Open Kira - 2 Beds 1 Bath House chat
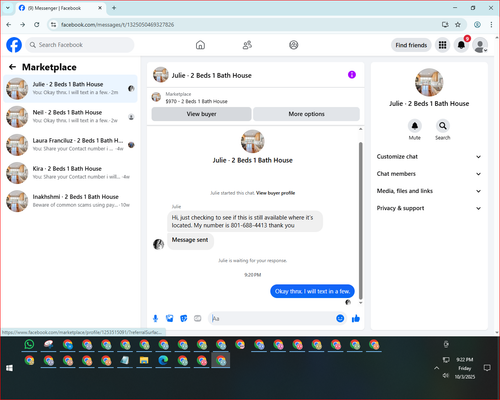Viewport: 500px width, 400px height. point(70,173)
